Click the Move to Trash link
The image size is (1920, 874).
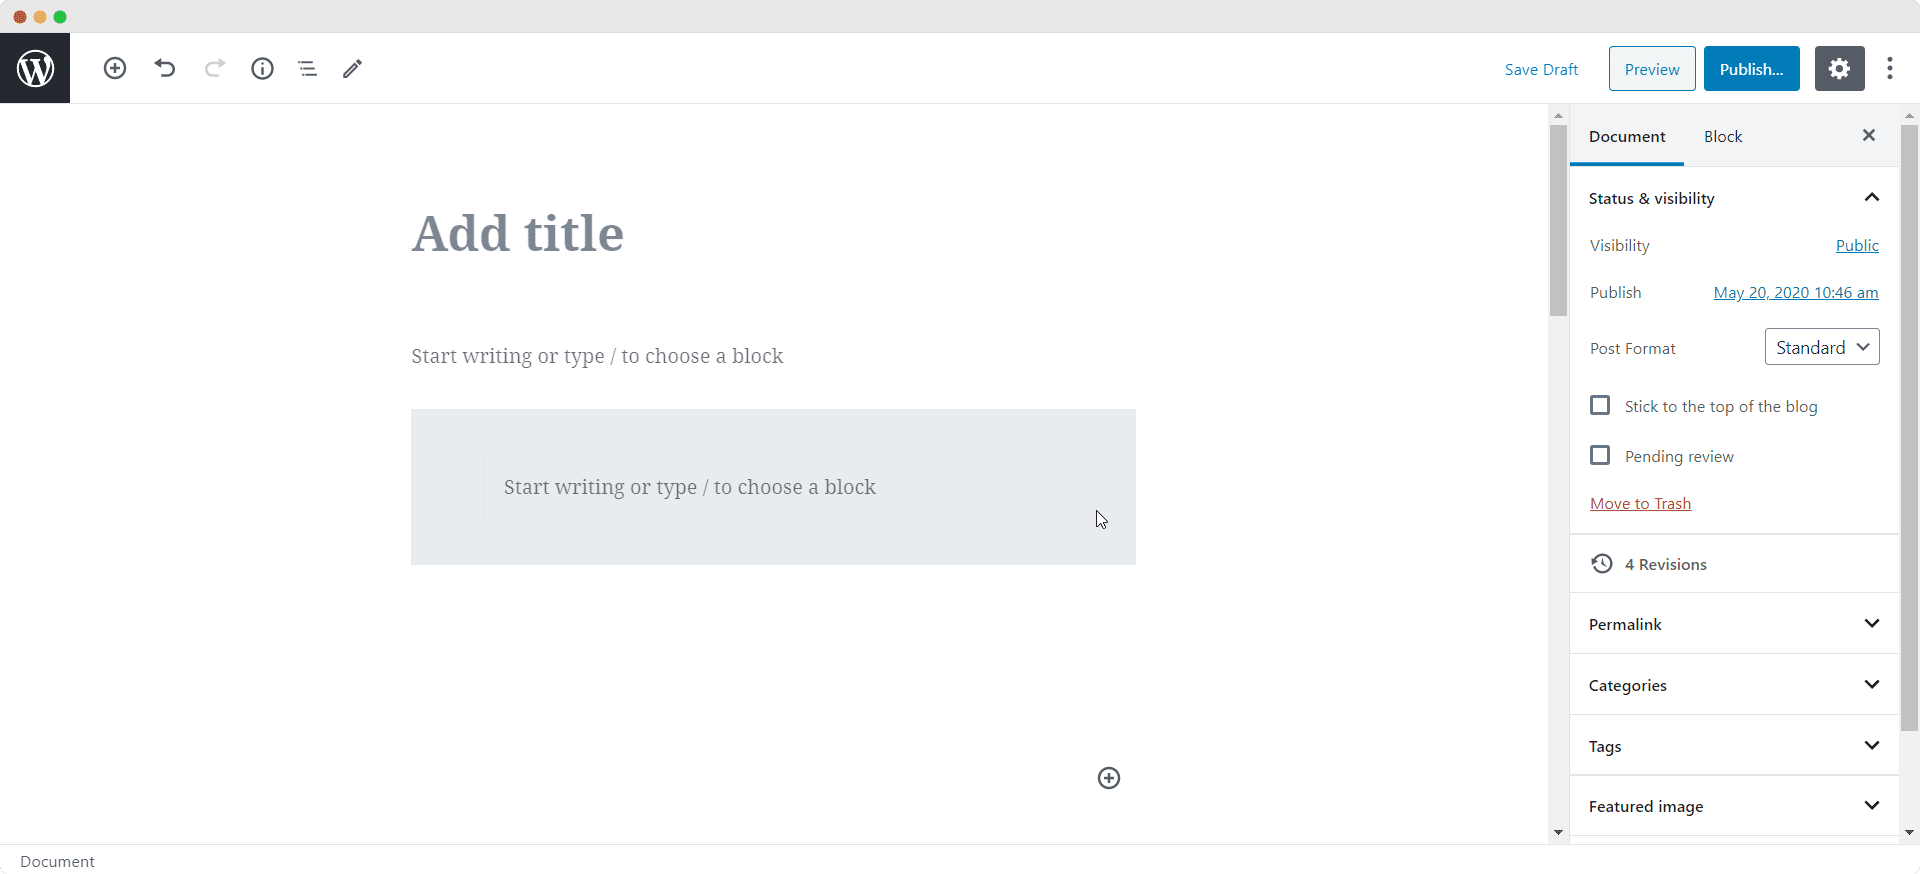coord(1640,503)
